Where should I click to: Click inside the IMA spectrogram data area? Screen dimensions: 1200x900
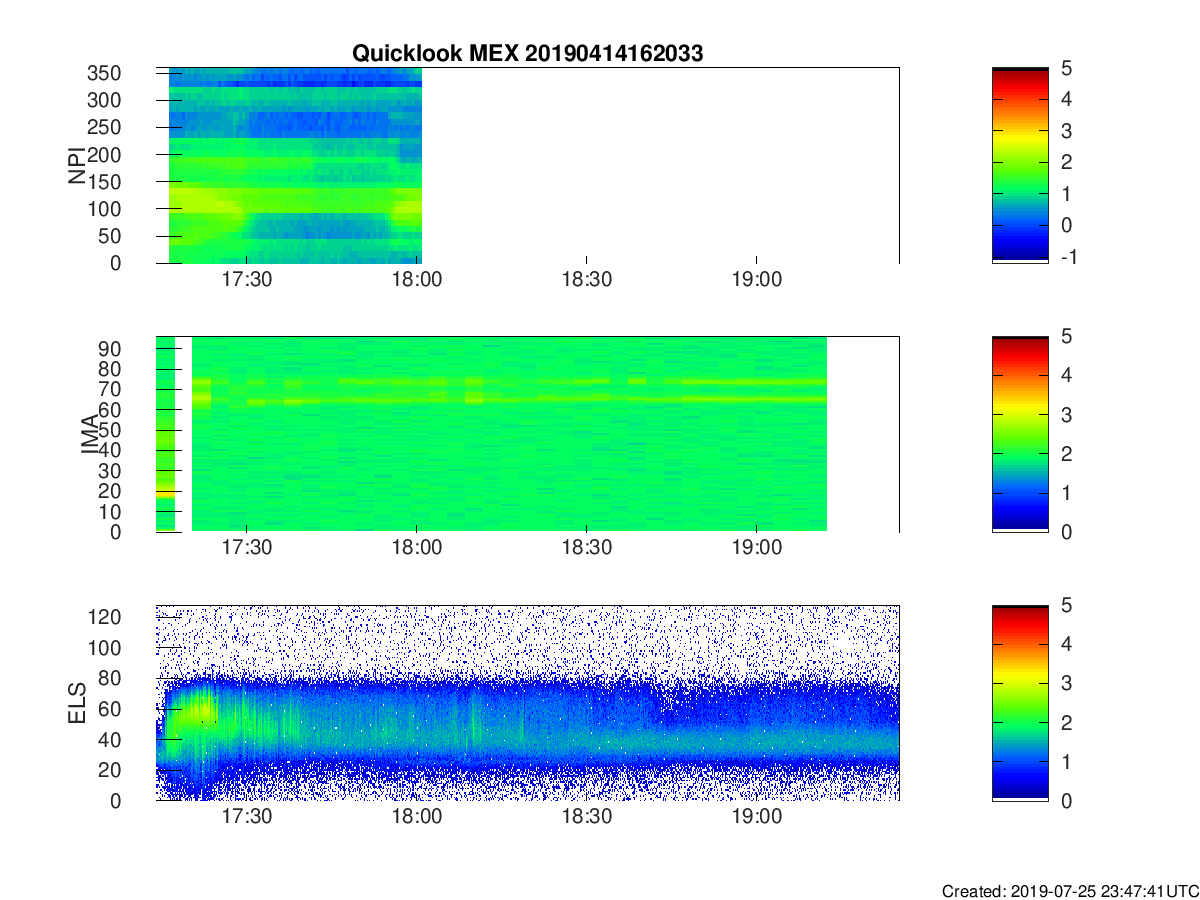coord(508,434)
